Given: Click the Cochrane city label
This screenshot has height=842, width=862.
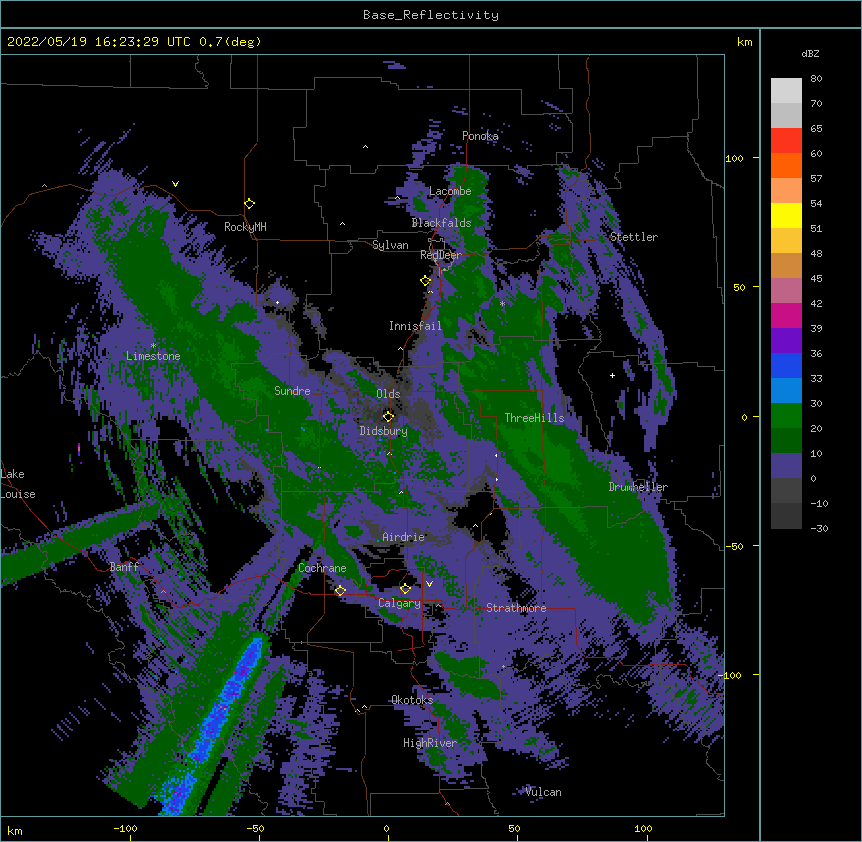Looking at the screenshot, I should [x=322, y=568].
